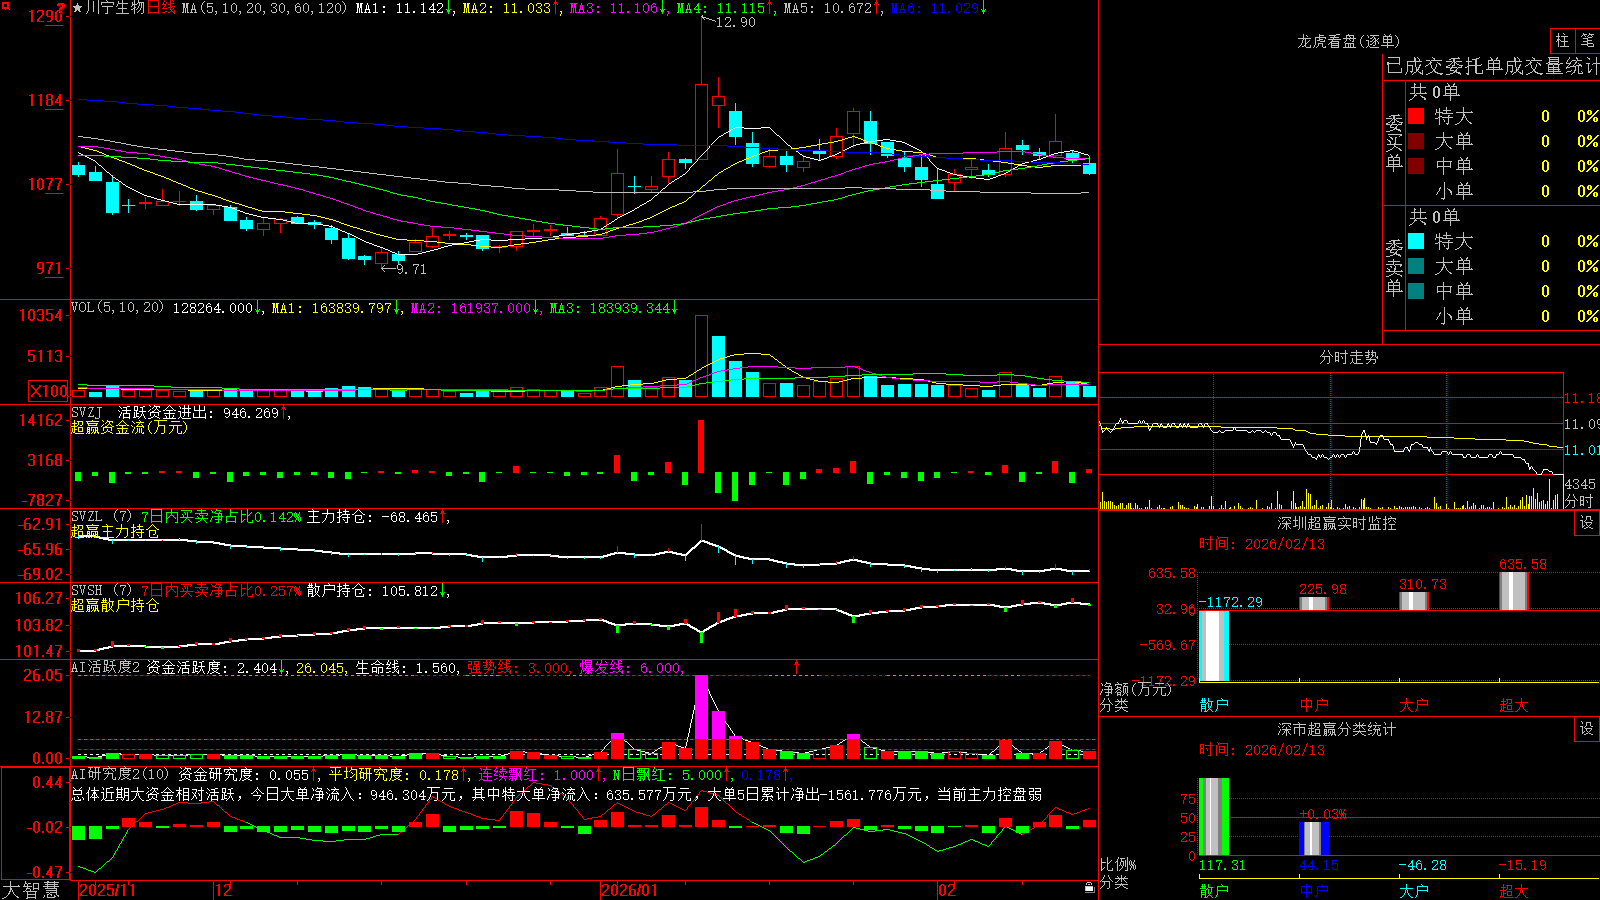This screenshot has width=1600, height=900.
Task: Click the ×100 volume scale box
Action: tap(49, 391)
